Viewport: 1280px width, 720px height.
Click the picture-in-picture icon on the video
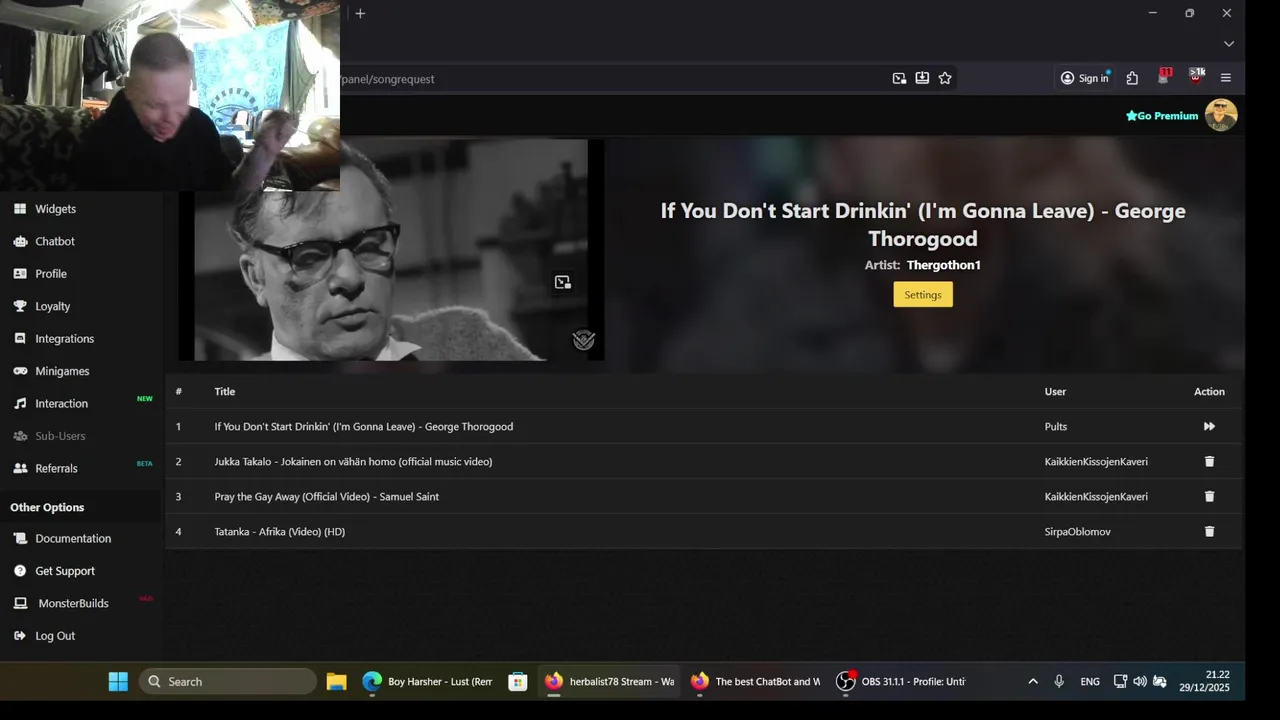tap(562, 282)
